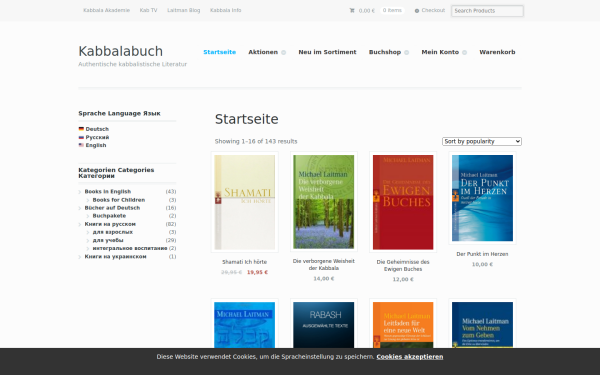Open the Mein Konto menu item

440,52
